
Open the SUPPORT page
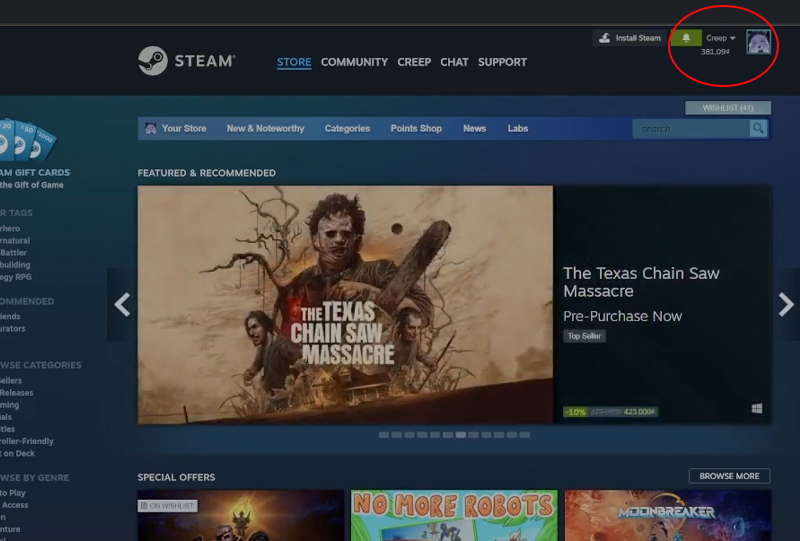click(502, 62)
